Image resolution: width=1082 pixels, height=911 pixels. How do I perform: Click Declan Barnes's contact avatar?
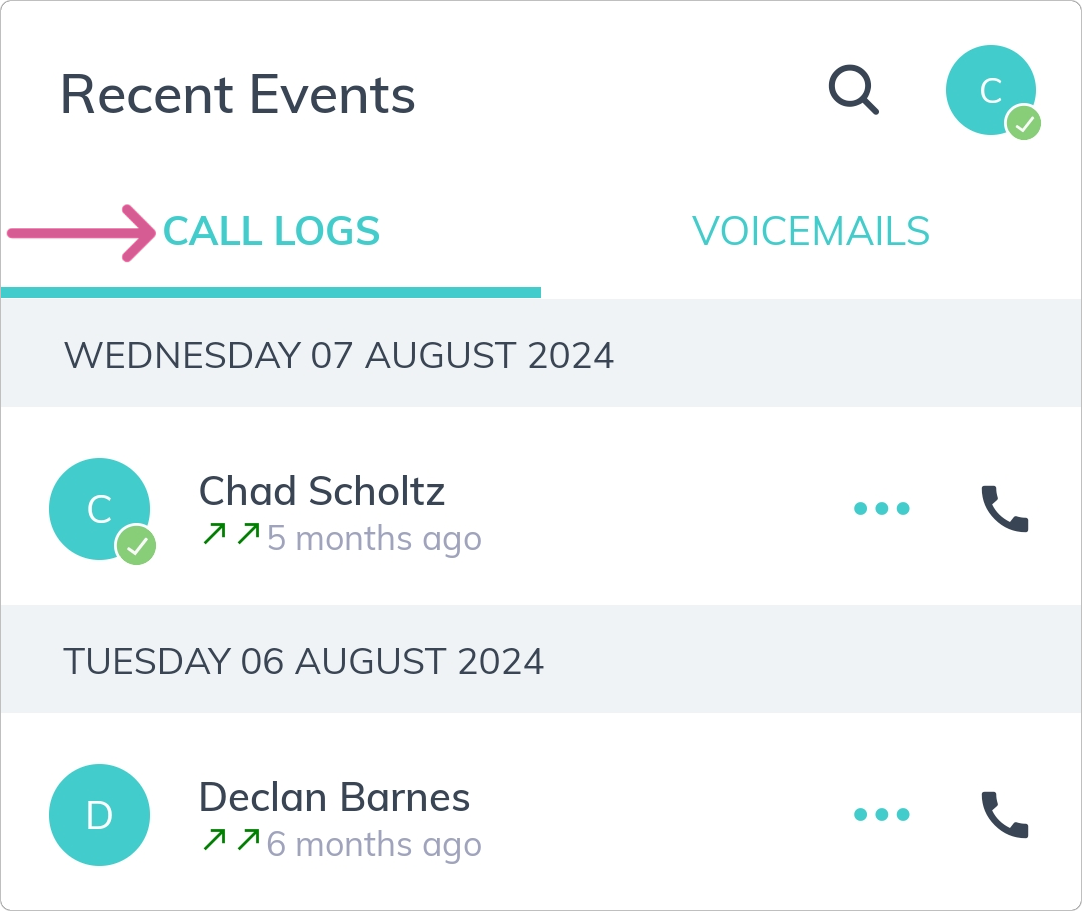point(99,814)
